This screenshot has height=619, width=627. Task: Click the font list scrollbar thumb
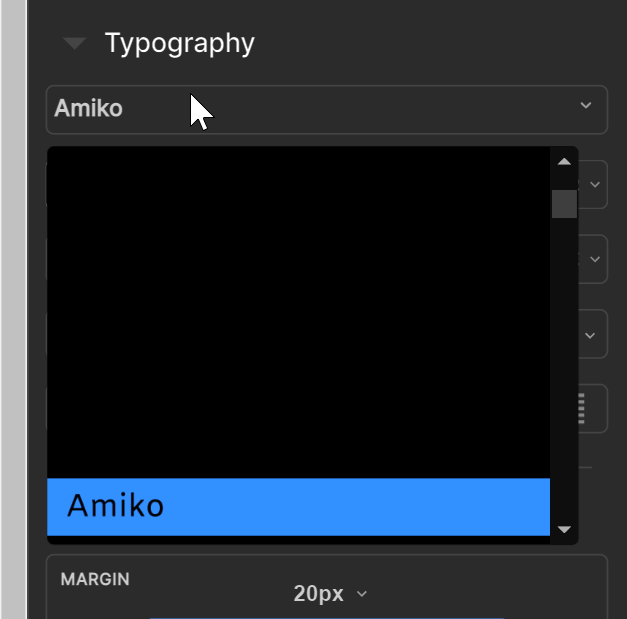tap(564, 203)
